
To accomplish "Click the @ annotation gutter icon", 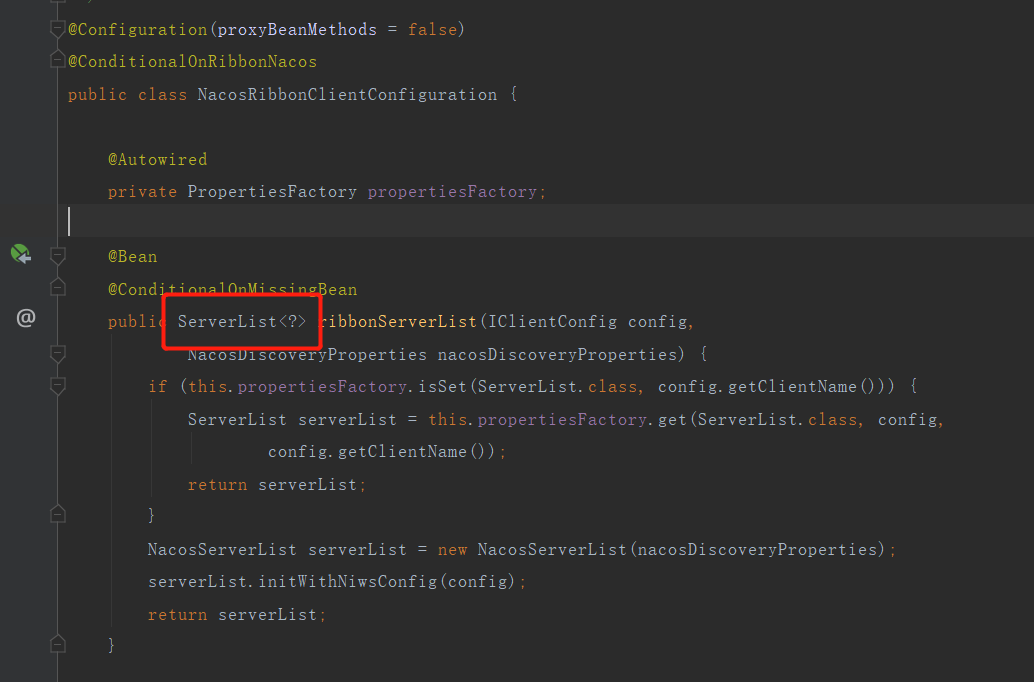I will coord(25,319).
